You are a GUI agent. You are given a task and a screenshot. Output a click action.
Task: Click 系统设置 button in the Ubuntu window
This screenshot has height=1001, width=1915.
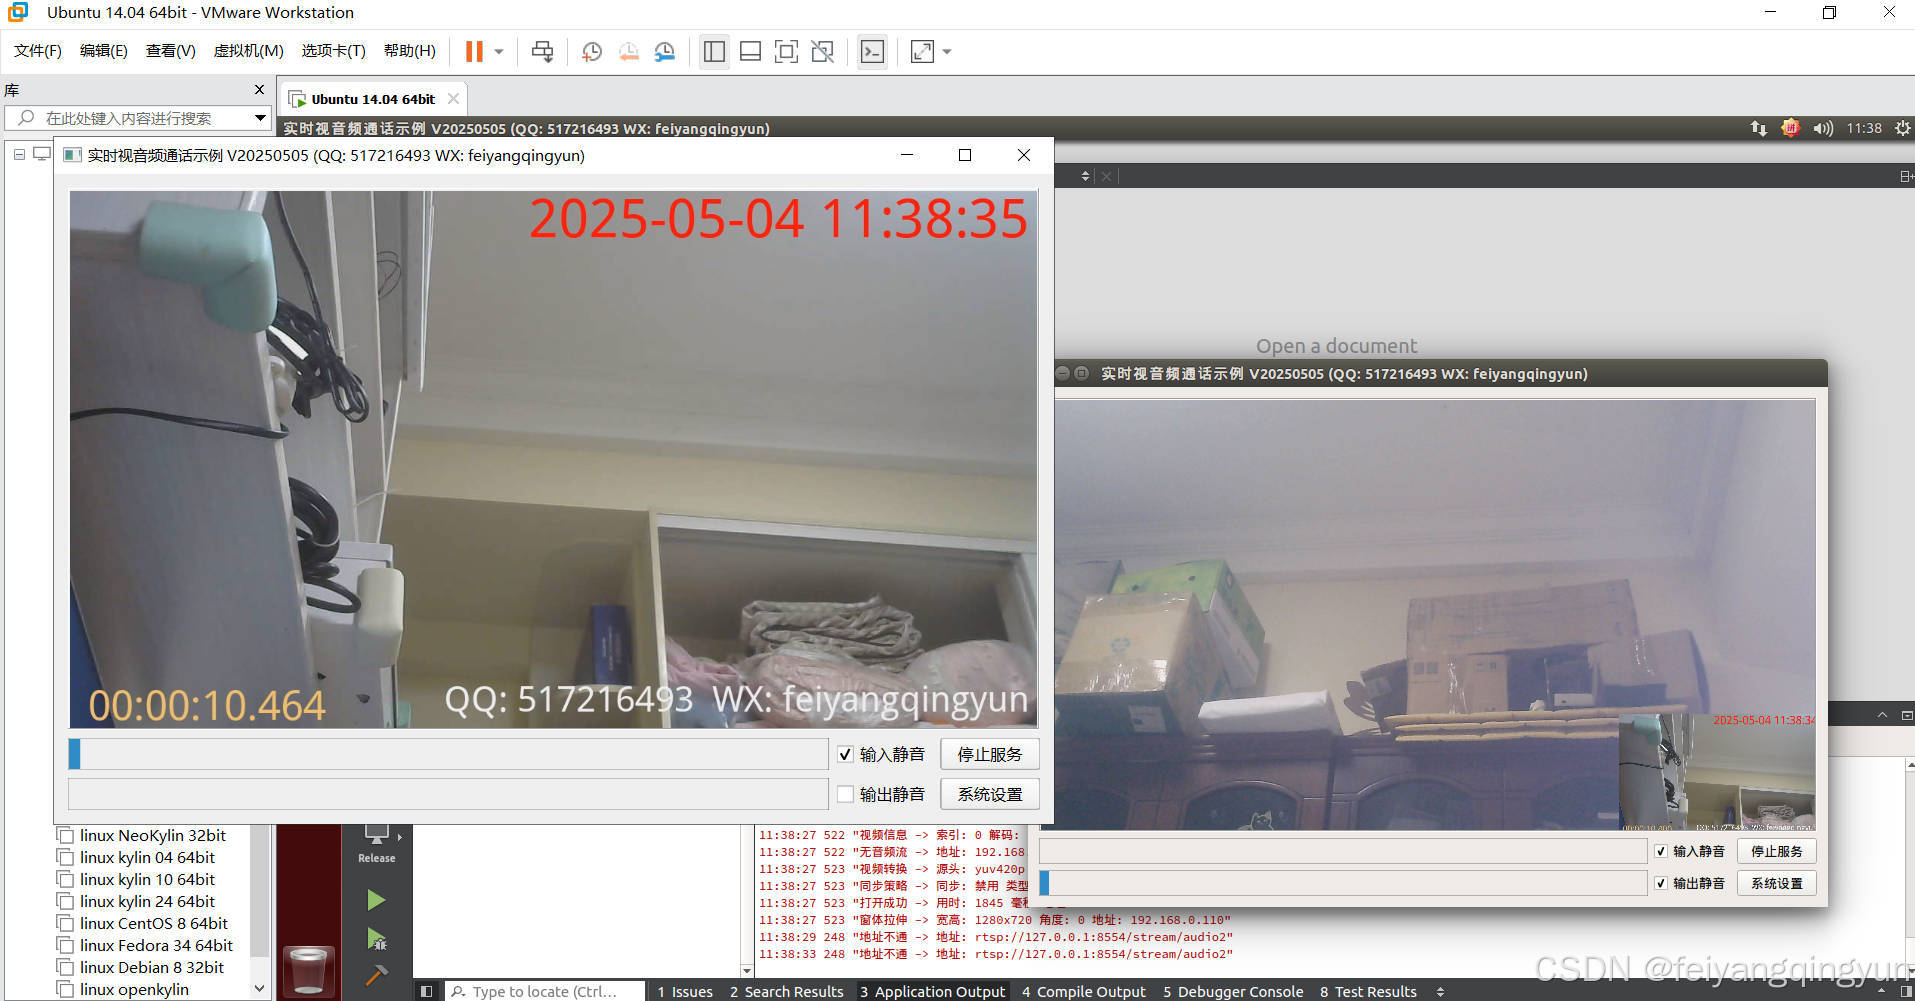point(1777,883)
